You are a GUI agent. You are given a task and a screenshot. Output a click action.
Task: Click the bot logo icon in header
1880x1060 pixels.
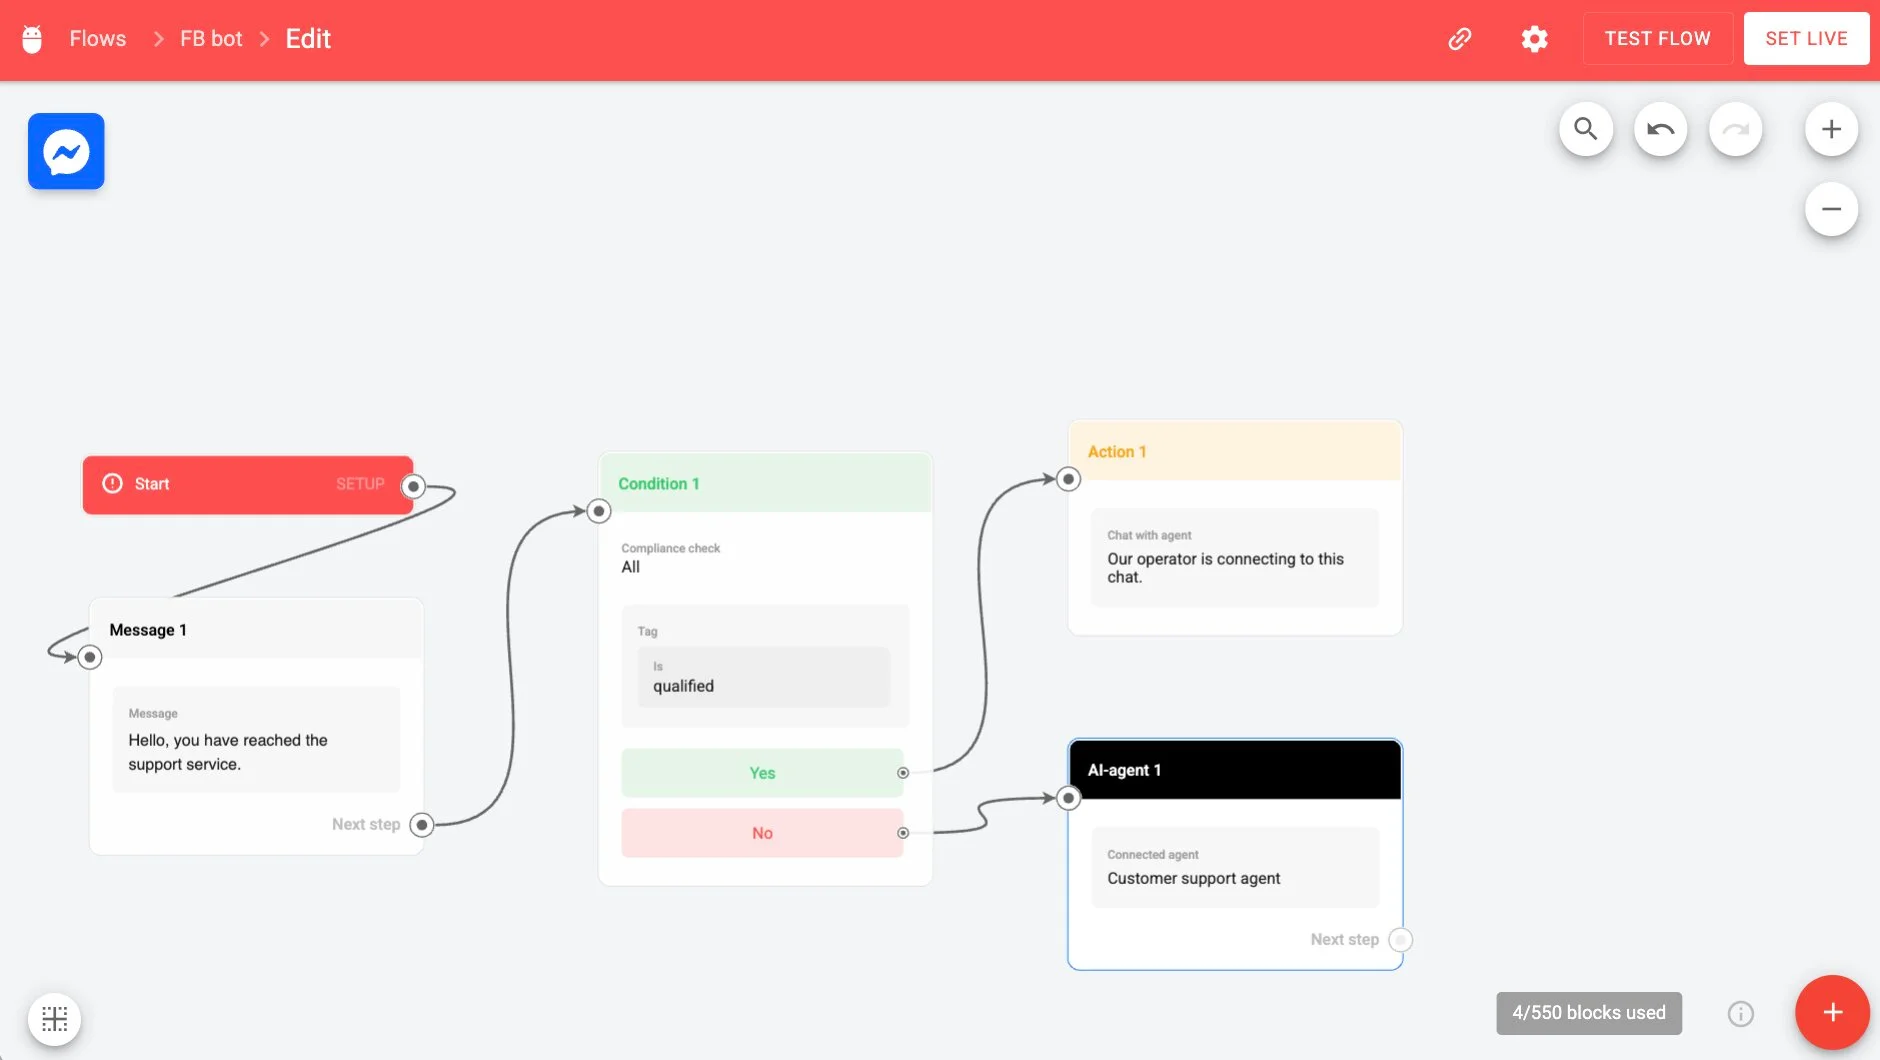click(32, 39)
